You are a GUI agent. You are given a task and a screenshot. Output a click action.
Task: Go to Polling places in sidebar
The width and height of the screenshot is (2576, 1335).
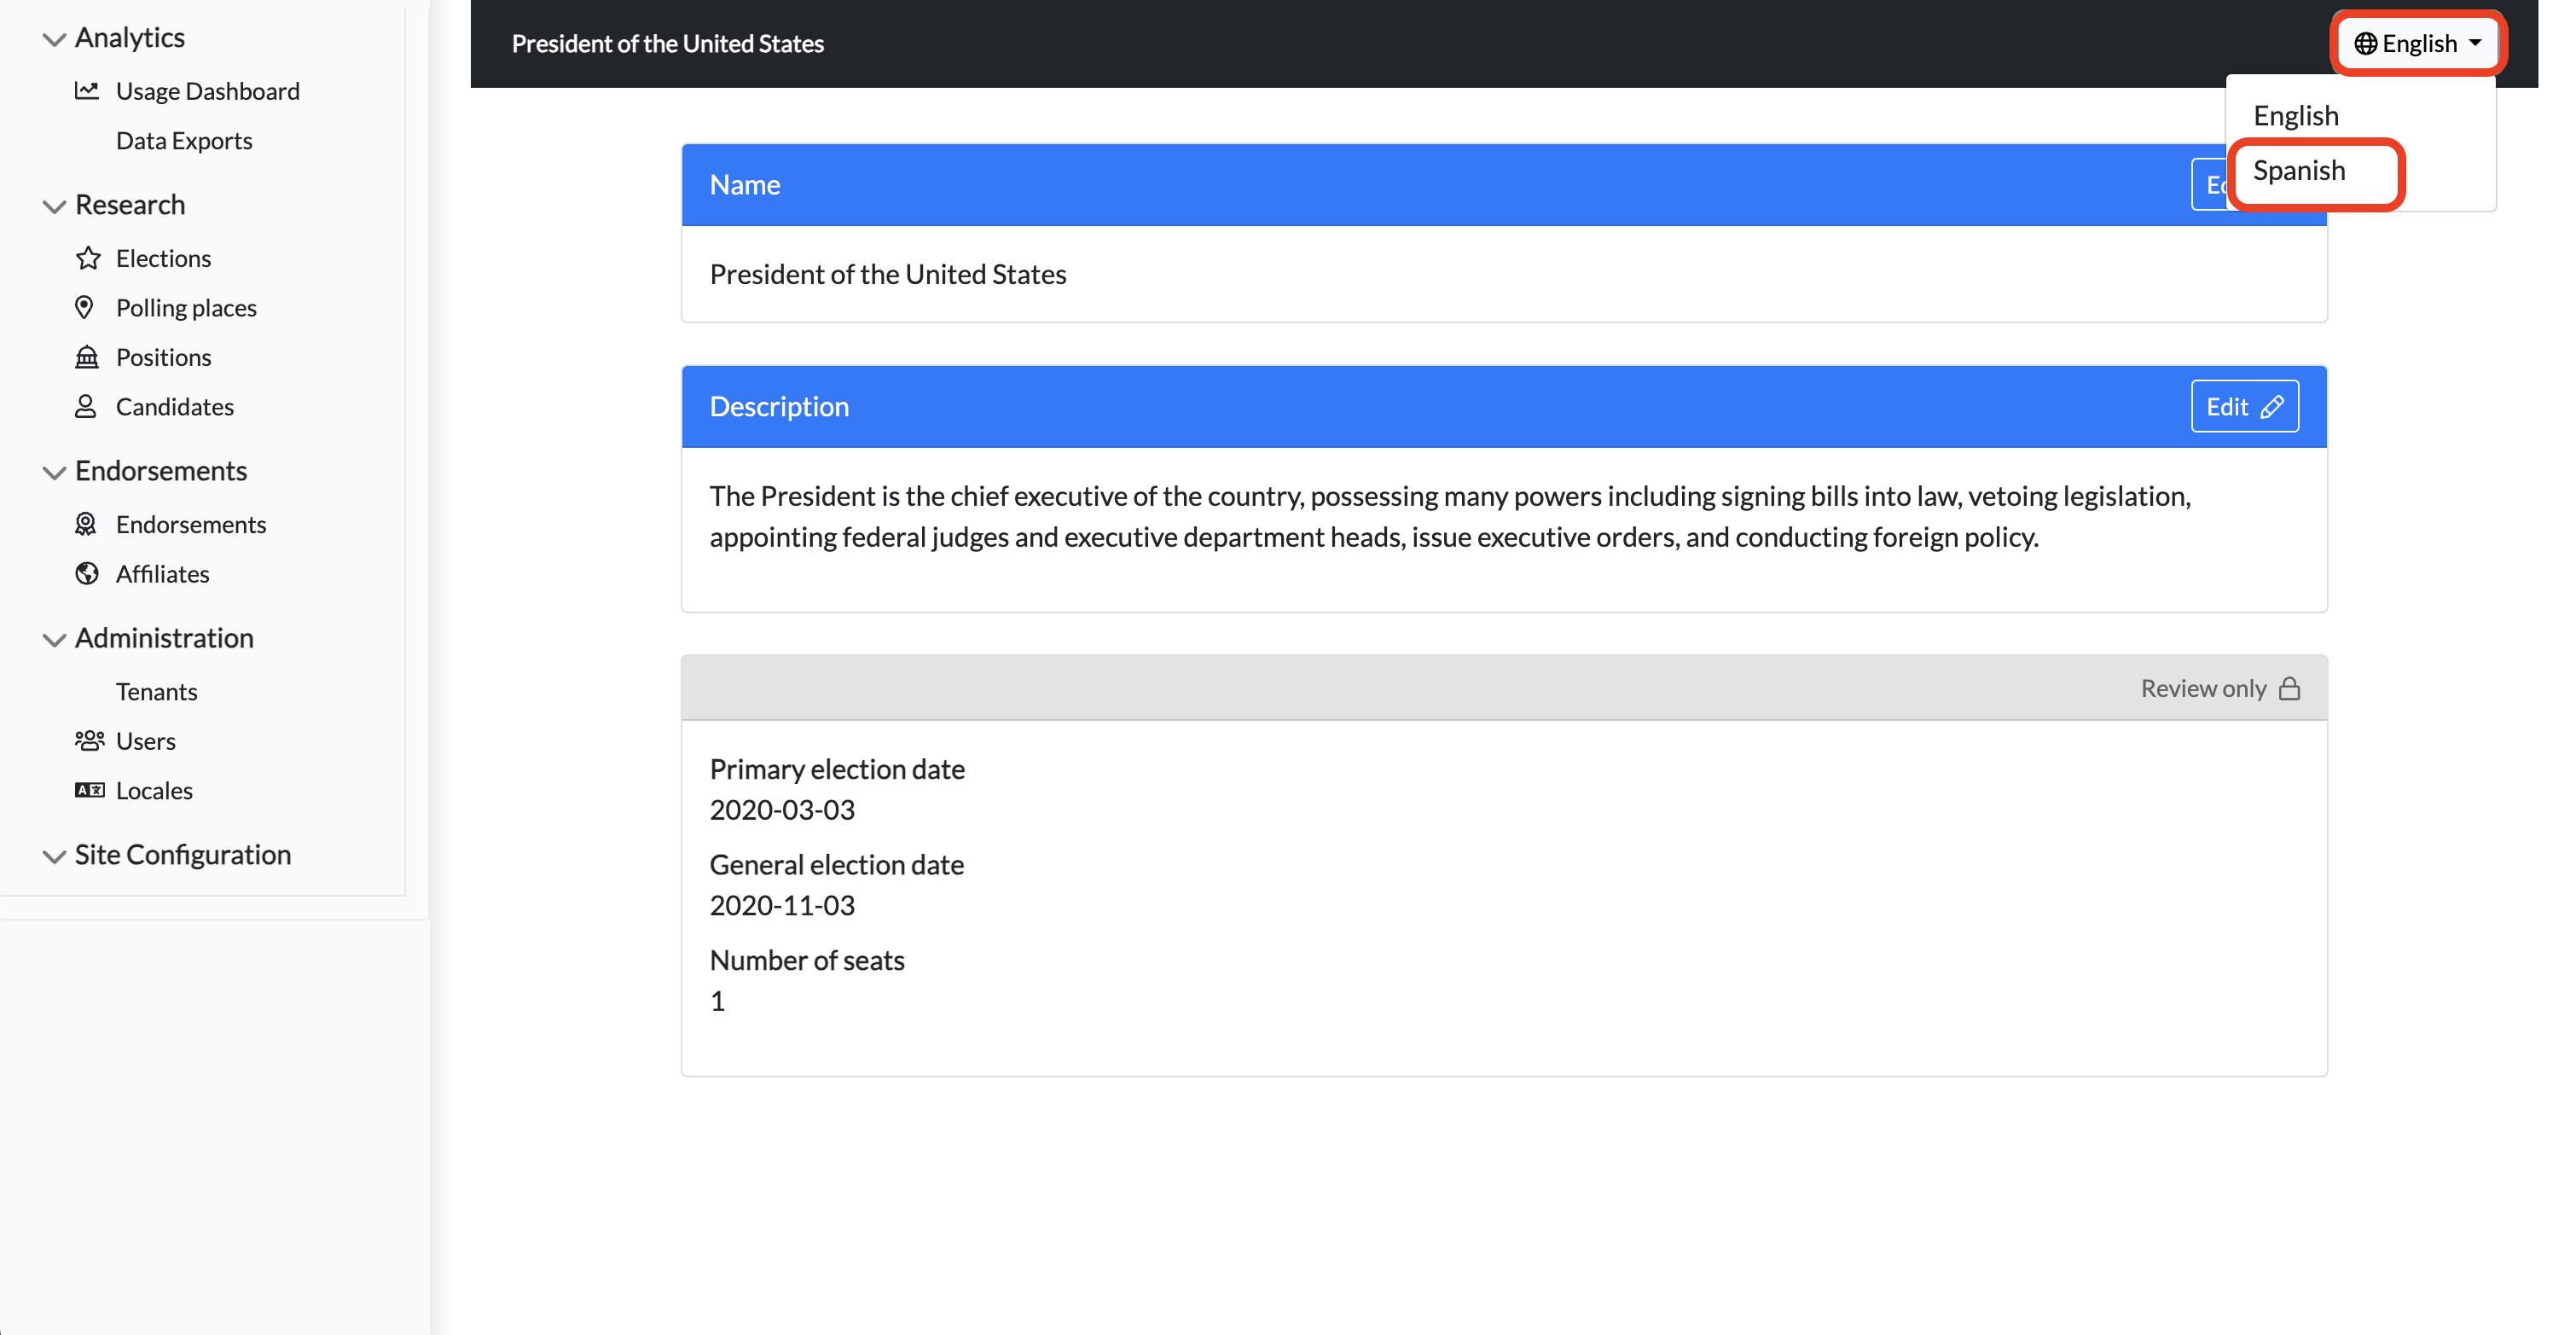coord(186,307)
